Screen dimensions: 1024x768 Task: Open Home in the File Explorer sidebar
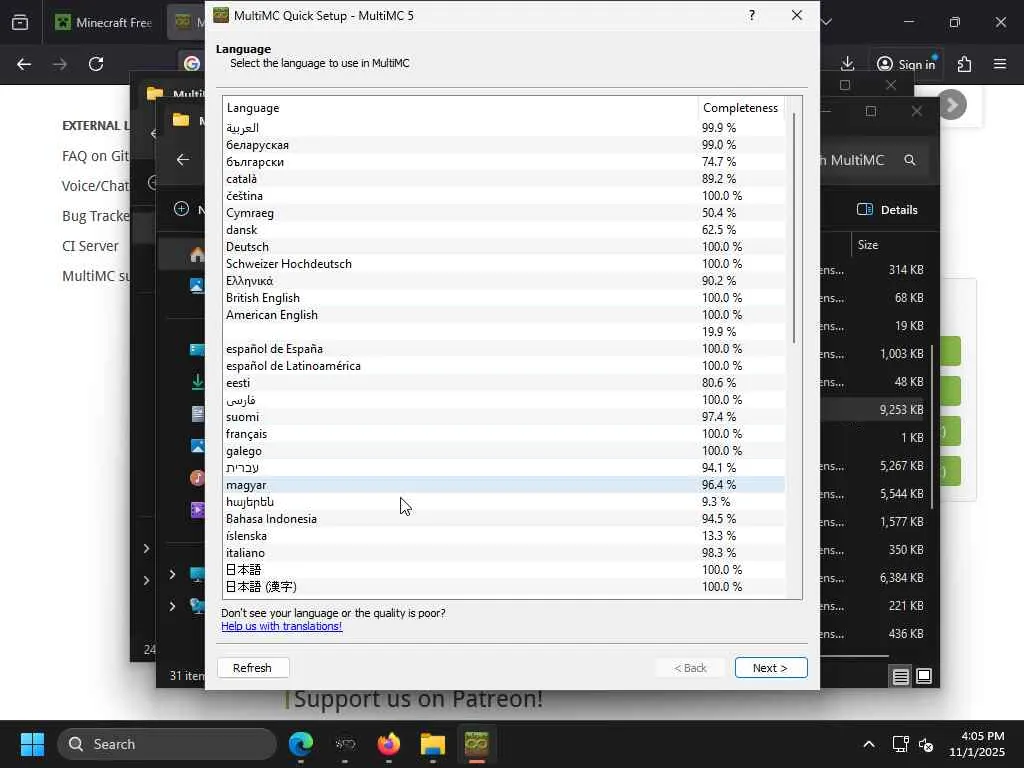tap(197, 255)
